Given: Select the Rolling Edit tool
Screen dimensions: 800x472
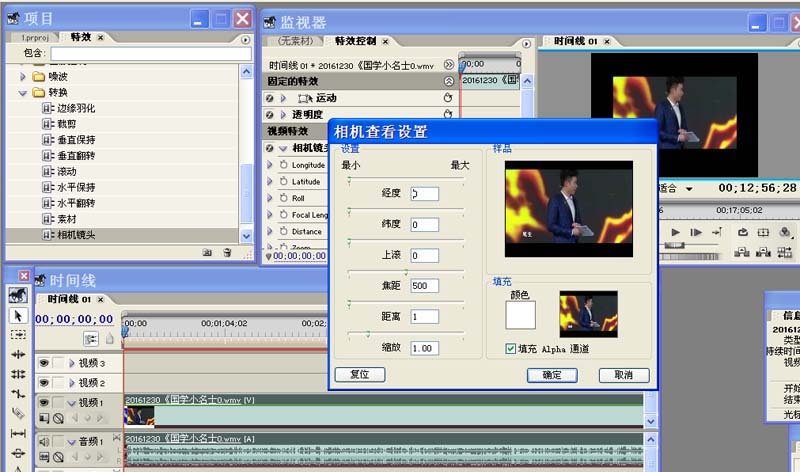Looking at the screenshot, I should (18, 374).
